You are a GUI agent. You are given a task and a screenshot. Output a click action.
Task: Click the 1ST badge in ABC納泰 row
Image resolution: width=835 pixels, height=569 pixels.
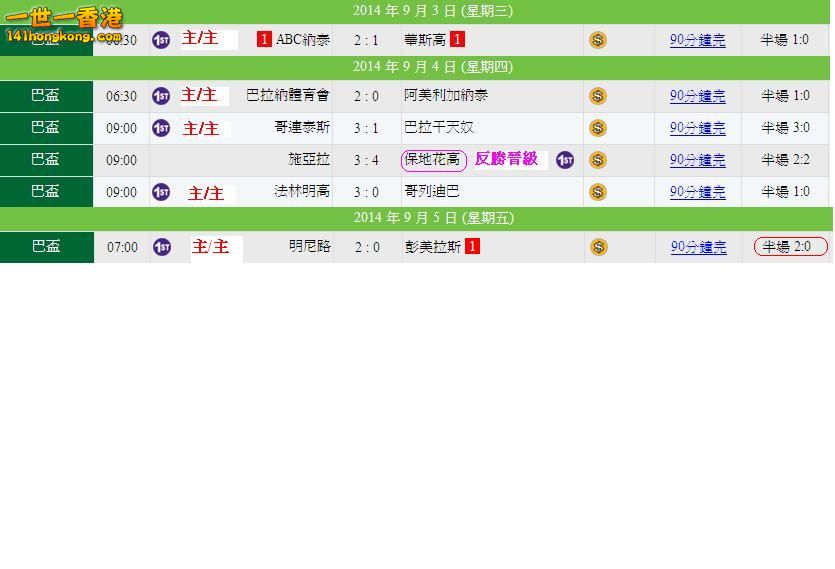161,40
